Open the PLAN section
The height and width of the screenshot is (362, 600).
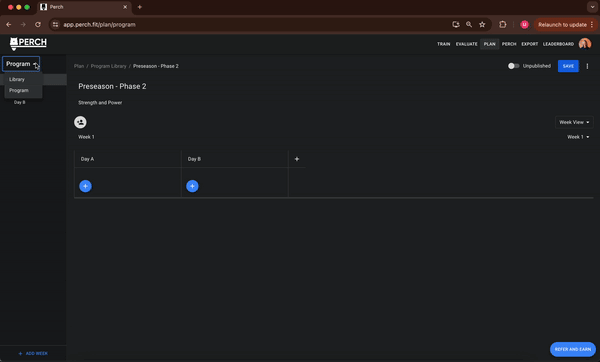[489, 44]
